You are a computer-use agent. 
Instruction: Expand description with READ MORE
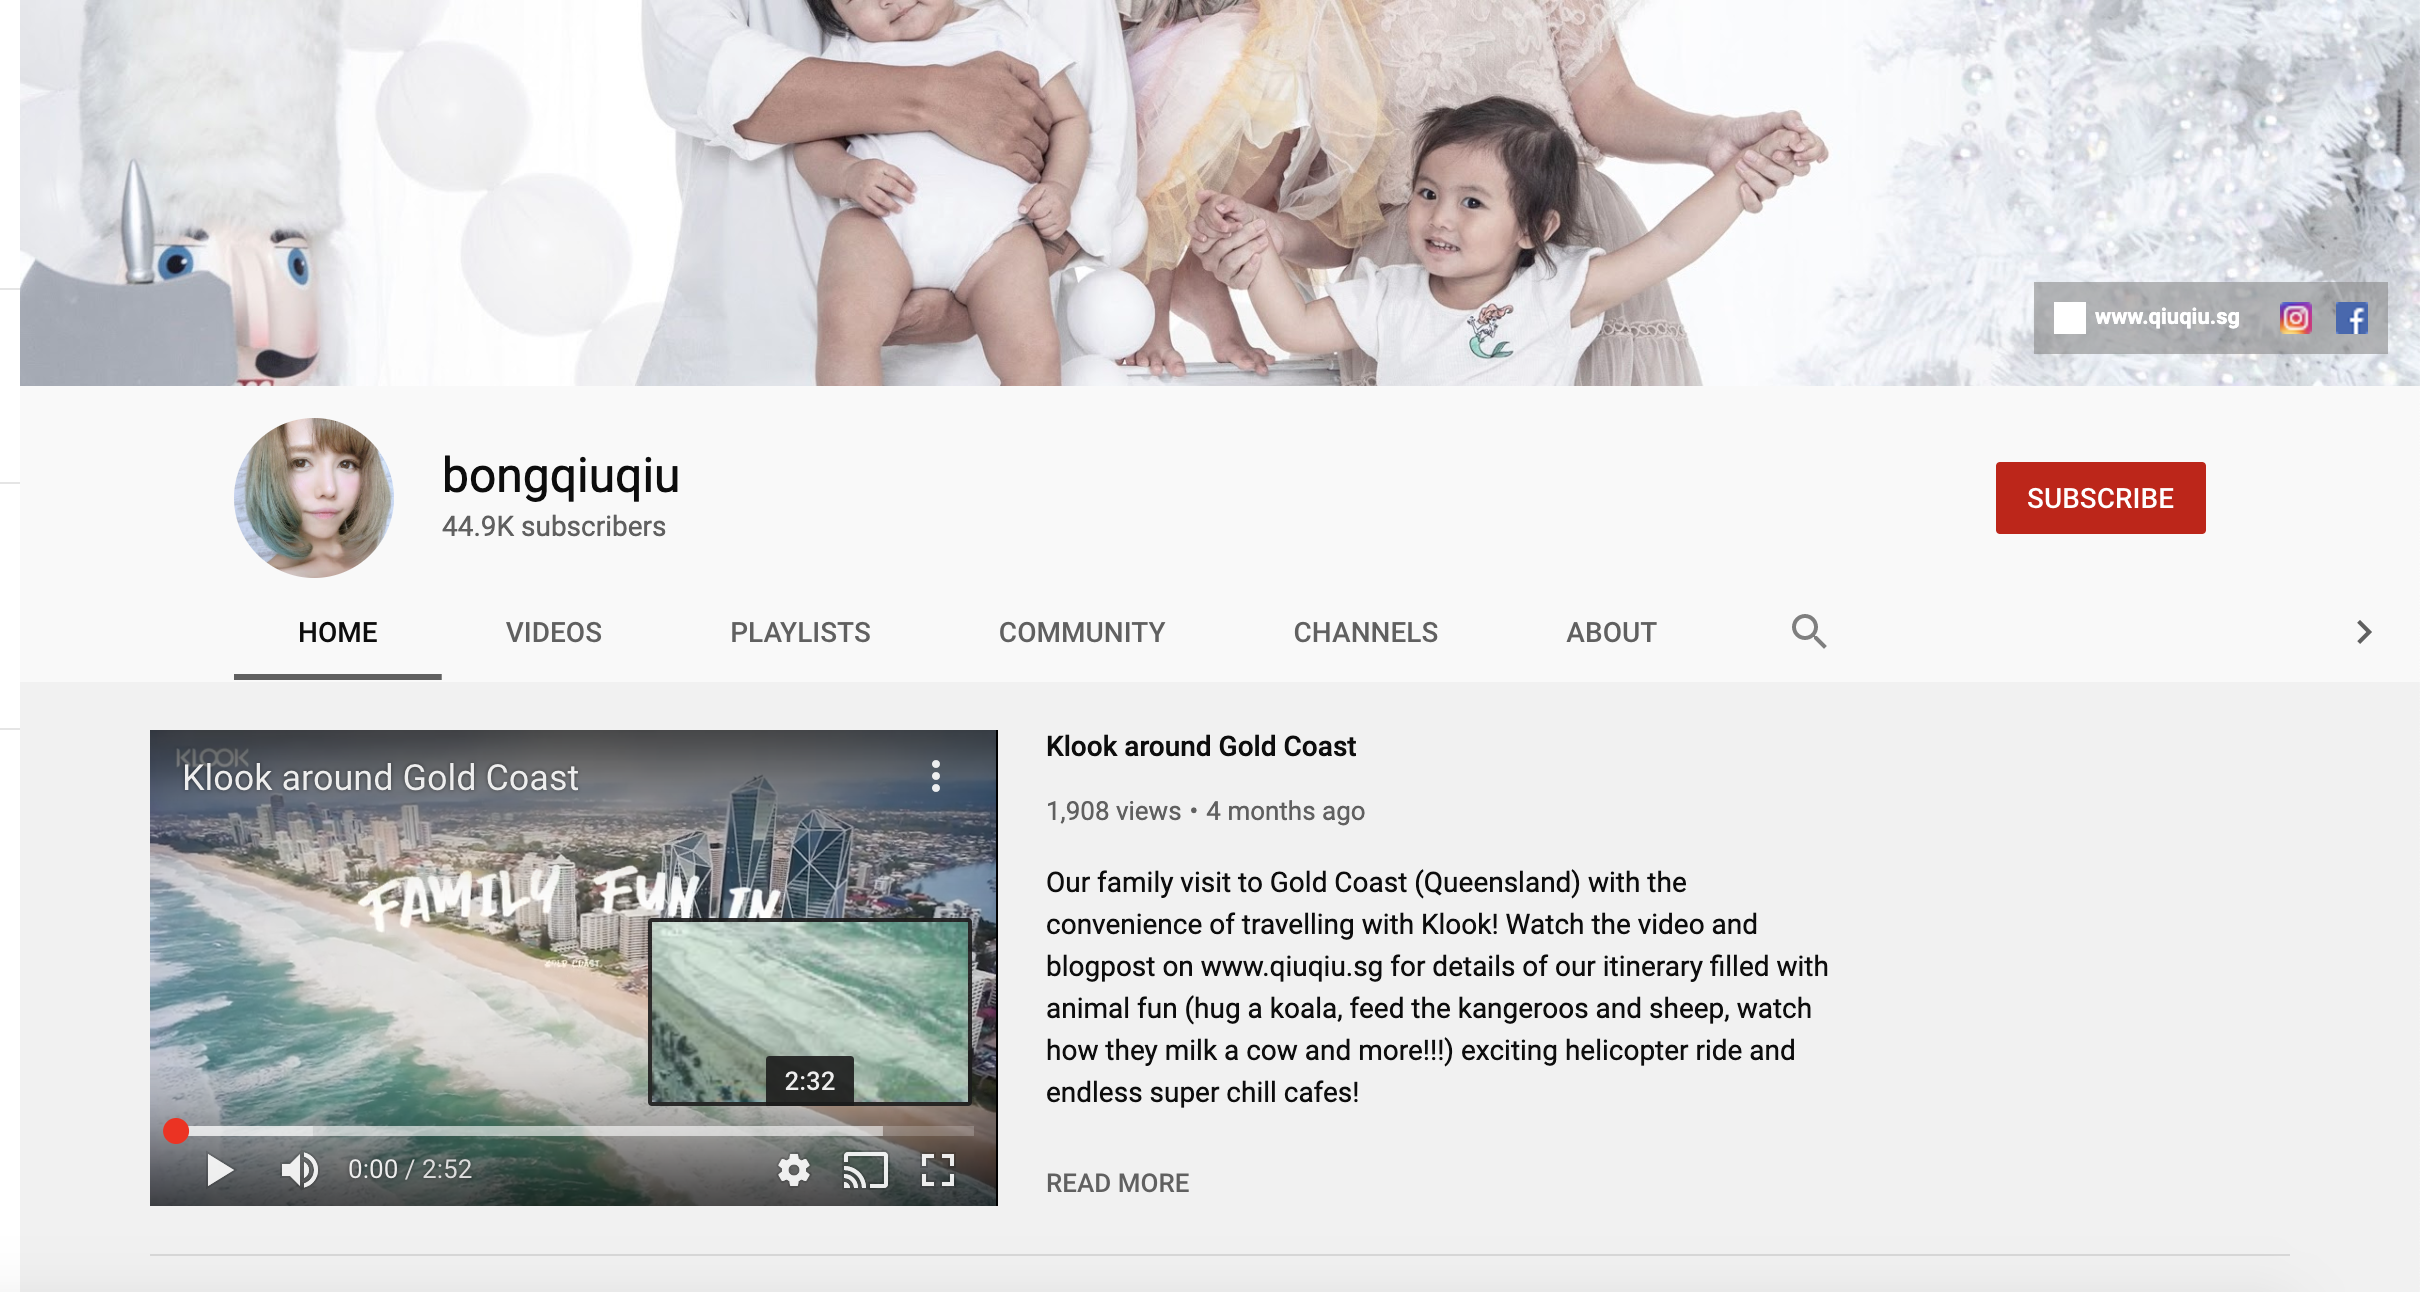(1117, 1183)
